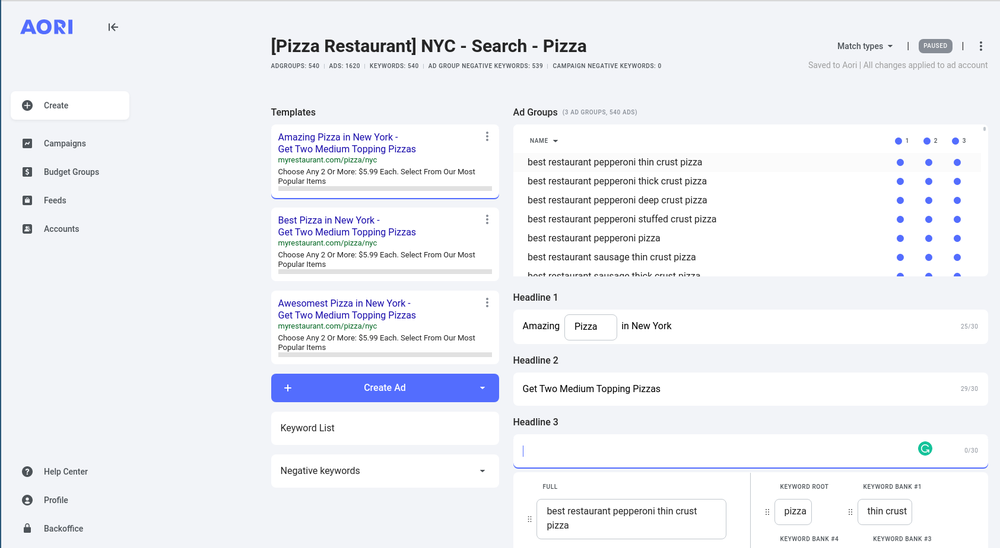The width and height of the screenshot is (1000, 548).
Task: Open Budget Groups dollar icon
Action: click(x=27, y=172)
